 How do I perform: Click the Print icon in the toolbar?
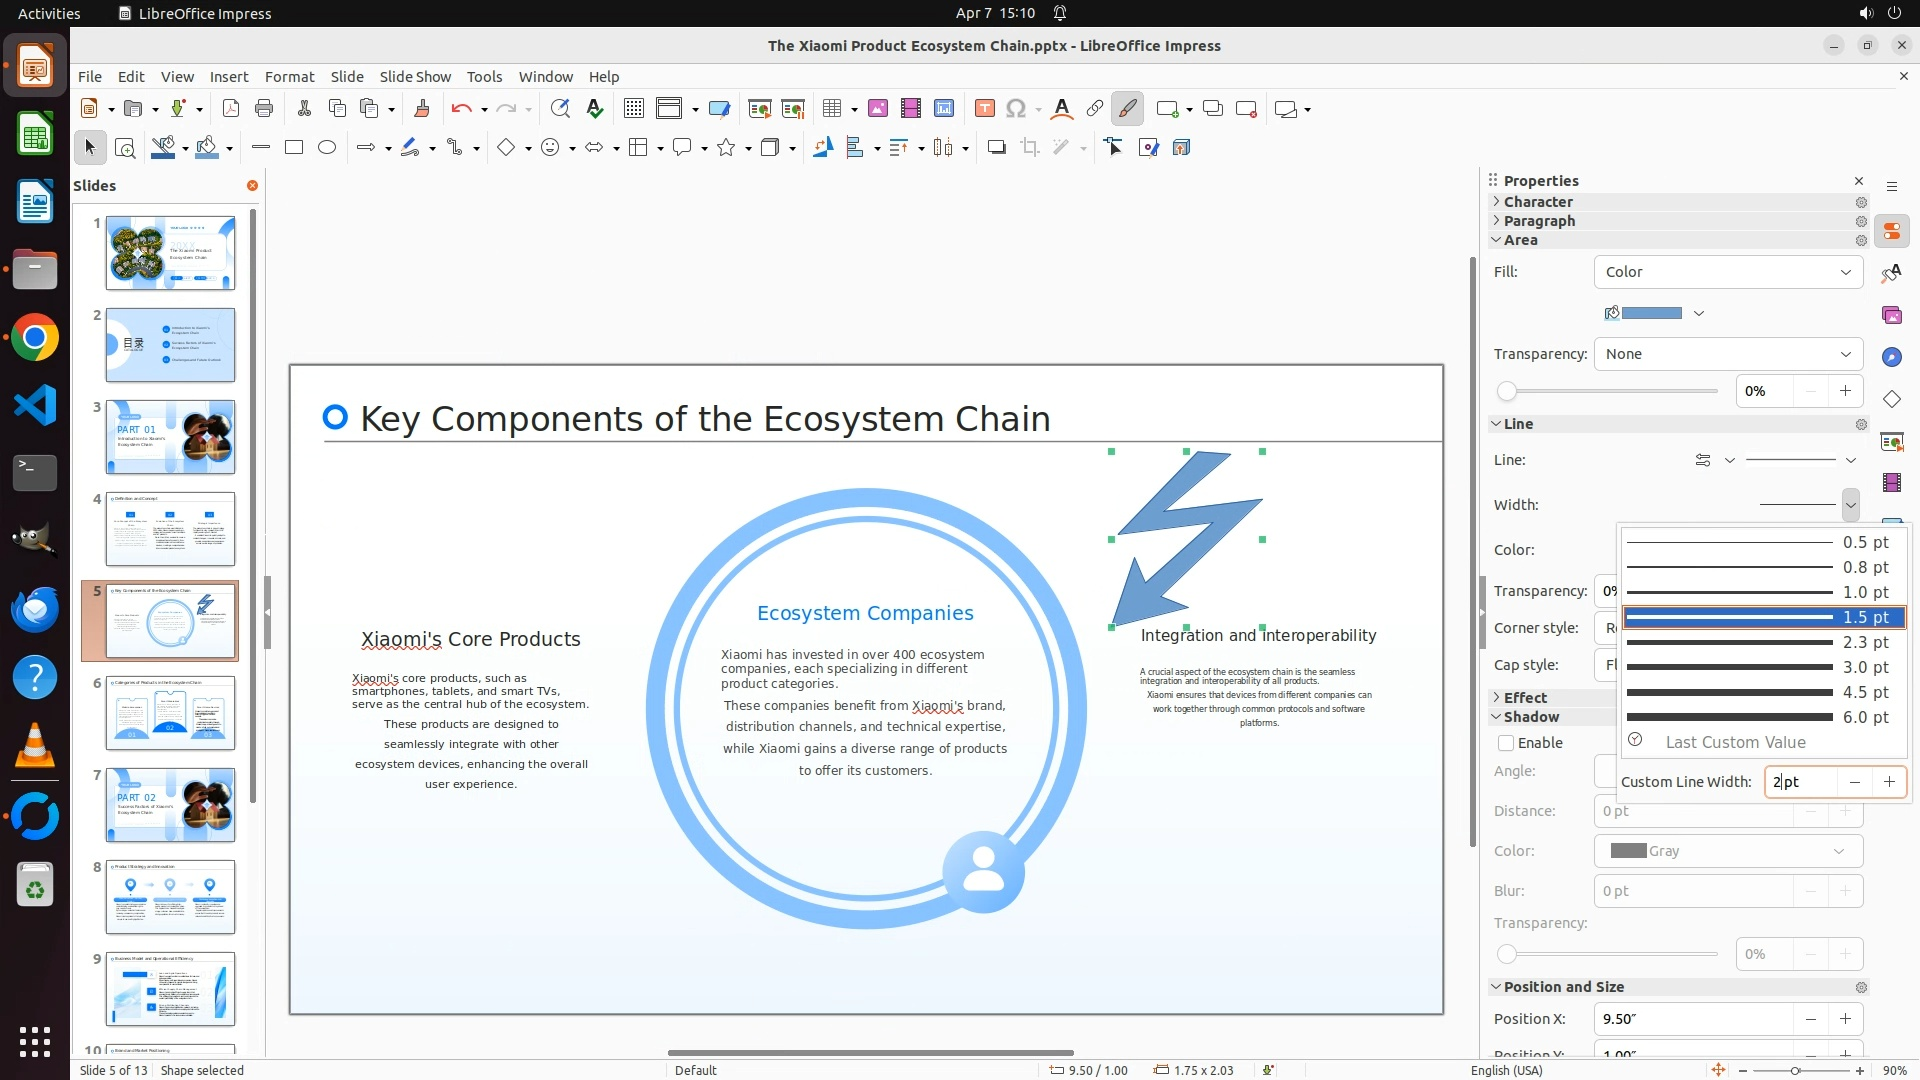click(264, 109)
